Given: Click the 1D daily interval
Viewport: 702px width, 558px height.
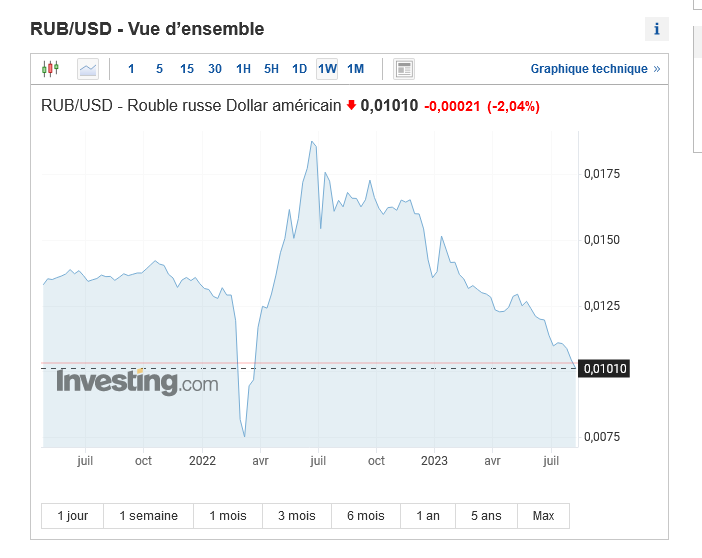Looking at the screenshot, I should pos(299,69).
